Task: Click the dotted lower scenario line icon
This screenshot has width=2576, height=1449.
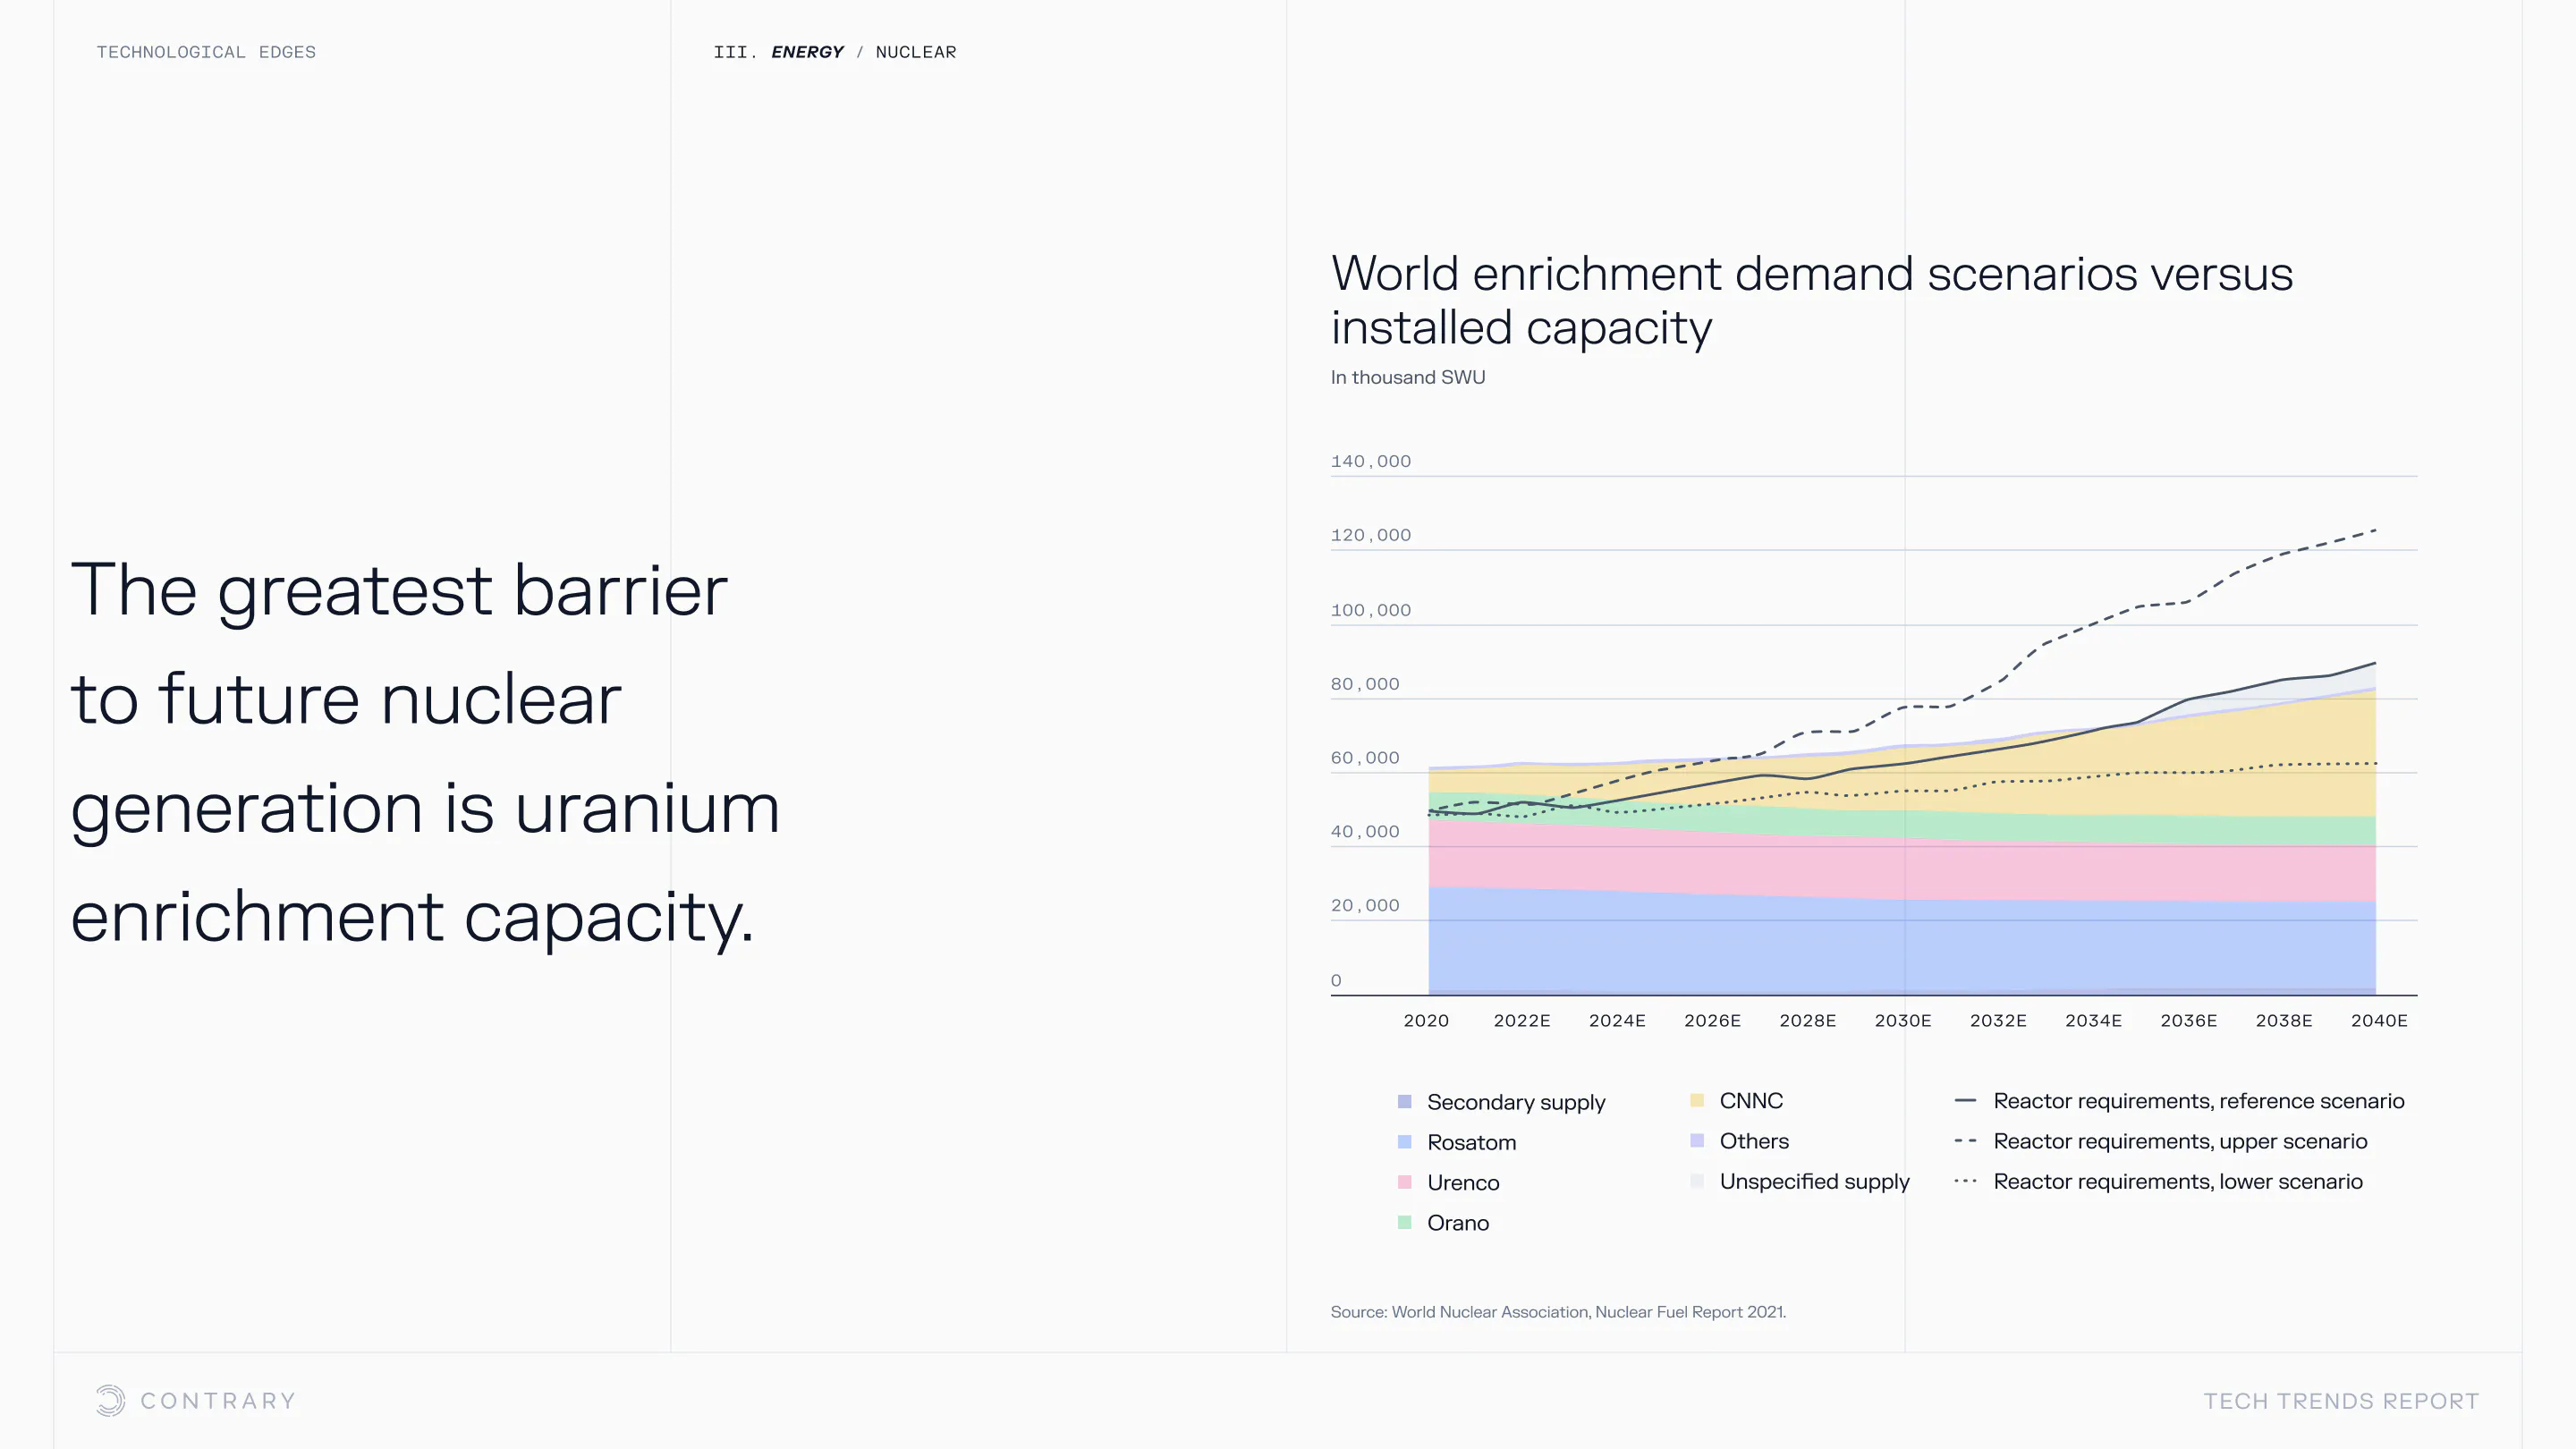Action: click(1964, 1181)
